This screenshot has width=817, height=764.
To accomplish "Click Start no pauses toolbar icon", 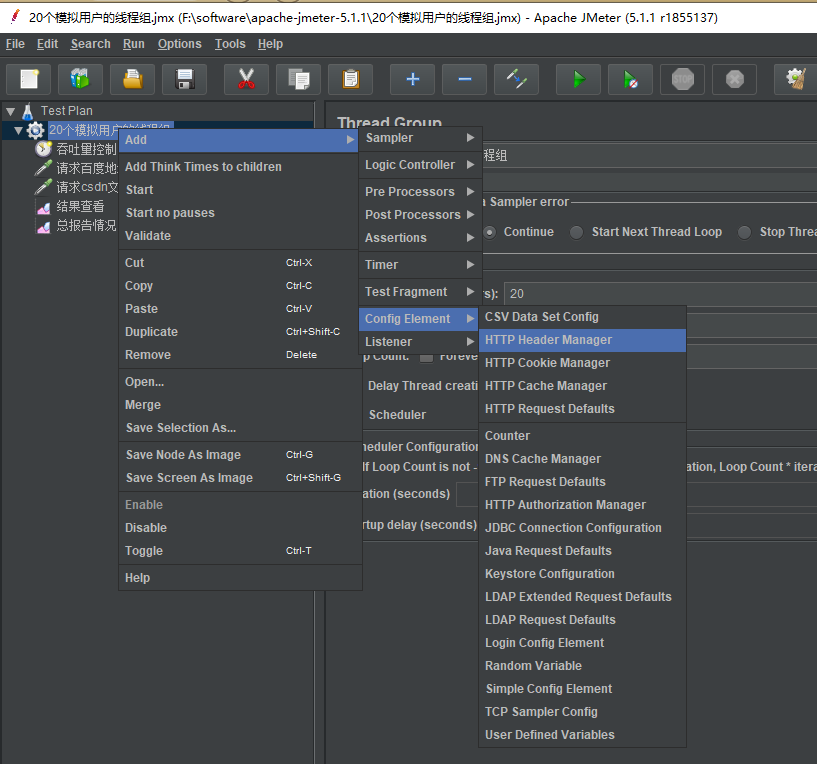I will (630, 79).
